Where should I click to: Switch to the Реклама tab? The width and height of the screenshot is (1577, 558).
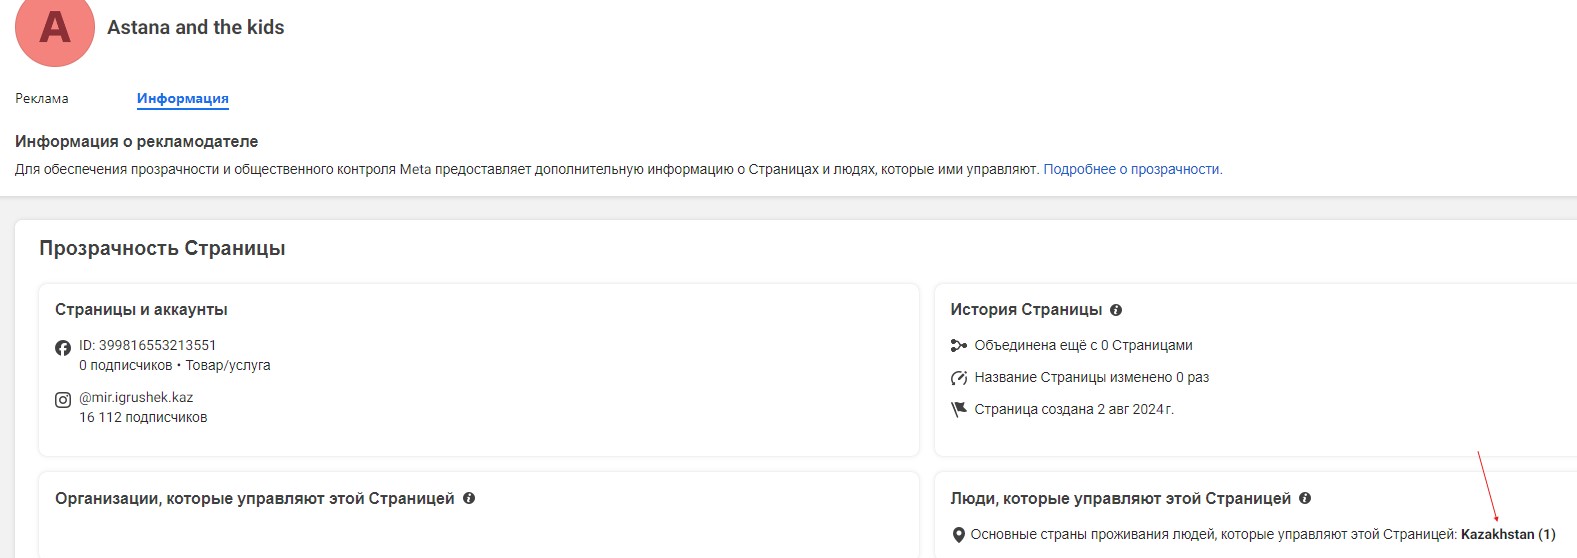click(42, 98)
